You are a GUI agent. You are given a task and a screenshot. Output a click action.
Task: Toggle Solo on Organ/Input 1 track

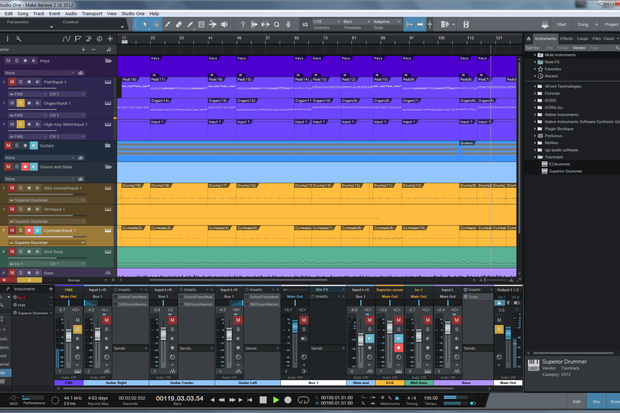pyautogui.click(x=21, y=103)
